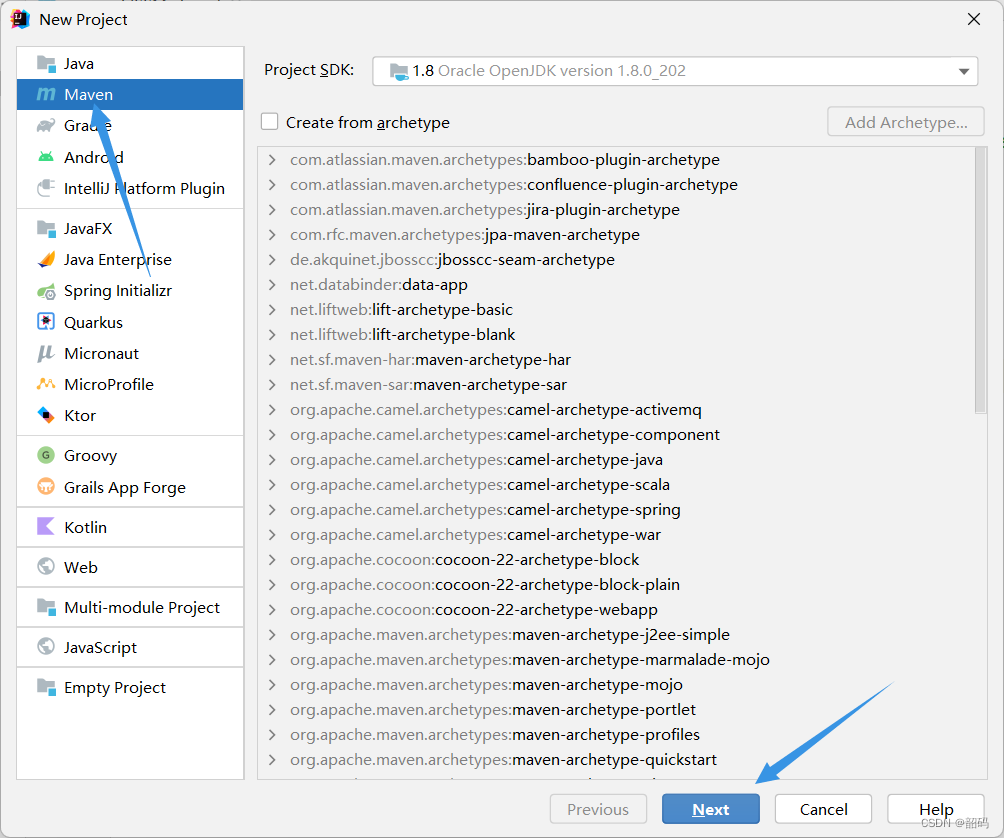Click the IntelliJ Platform Plugin icon
The height and width of the screenshot is (838, 1004).
click(x=46, y=188)
